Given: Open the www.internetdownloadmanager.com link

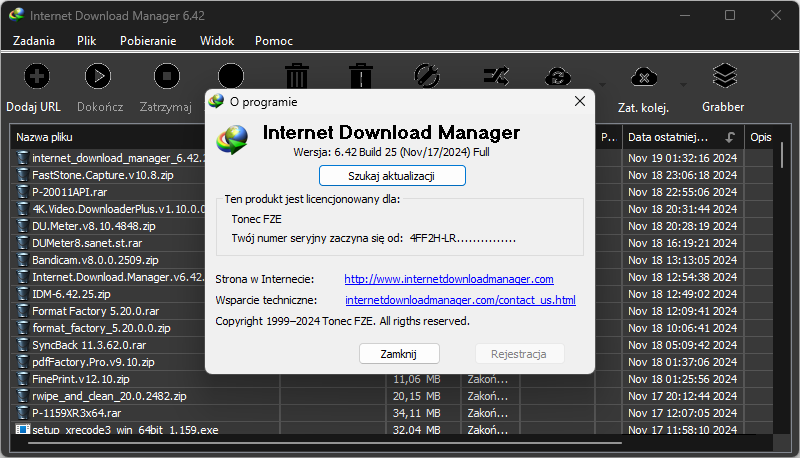Looking at the screenshot, I should [449, 279].
